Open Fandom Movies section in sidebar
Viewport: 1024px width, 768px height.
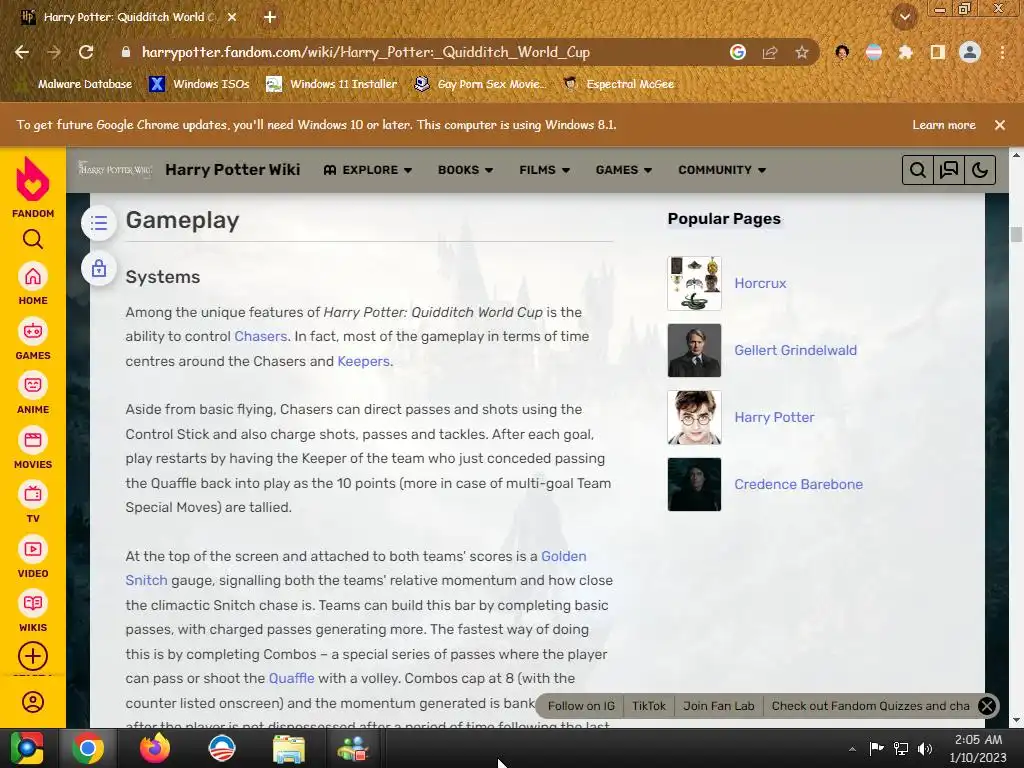click(33, 449)
